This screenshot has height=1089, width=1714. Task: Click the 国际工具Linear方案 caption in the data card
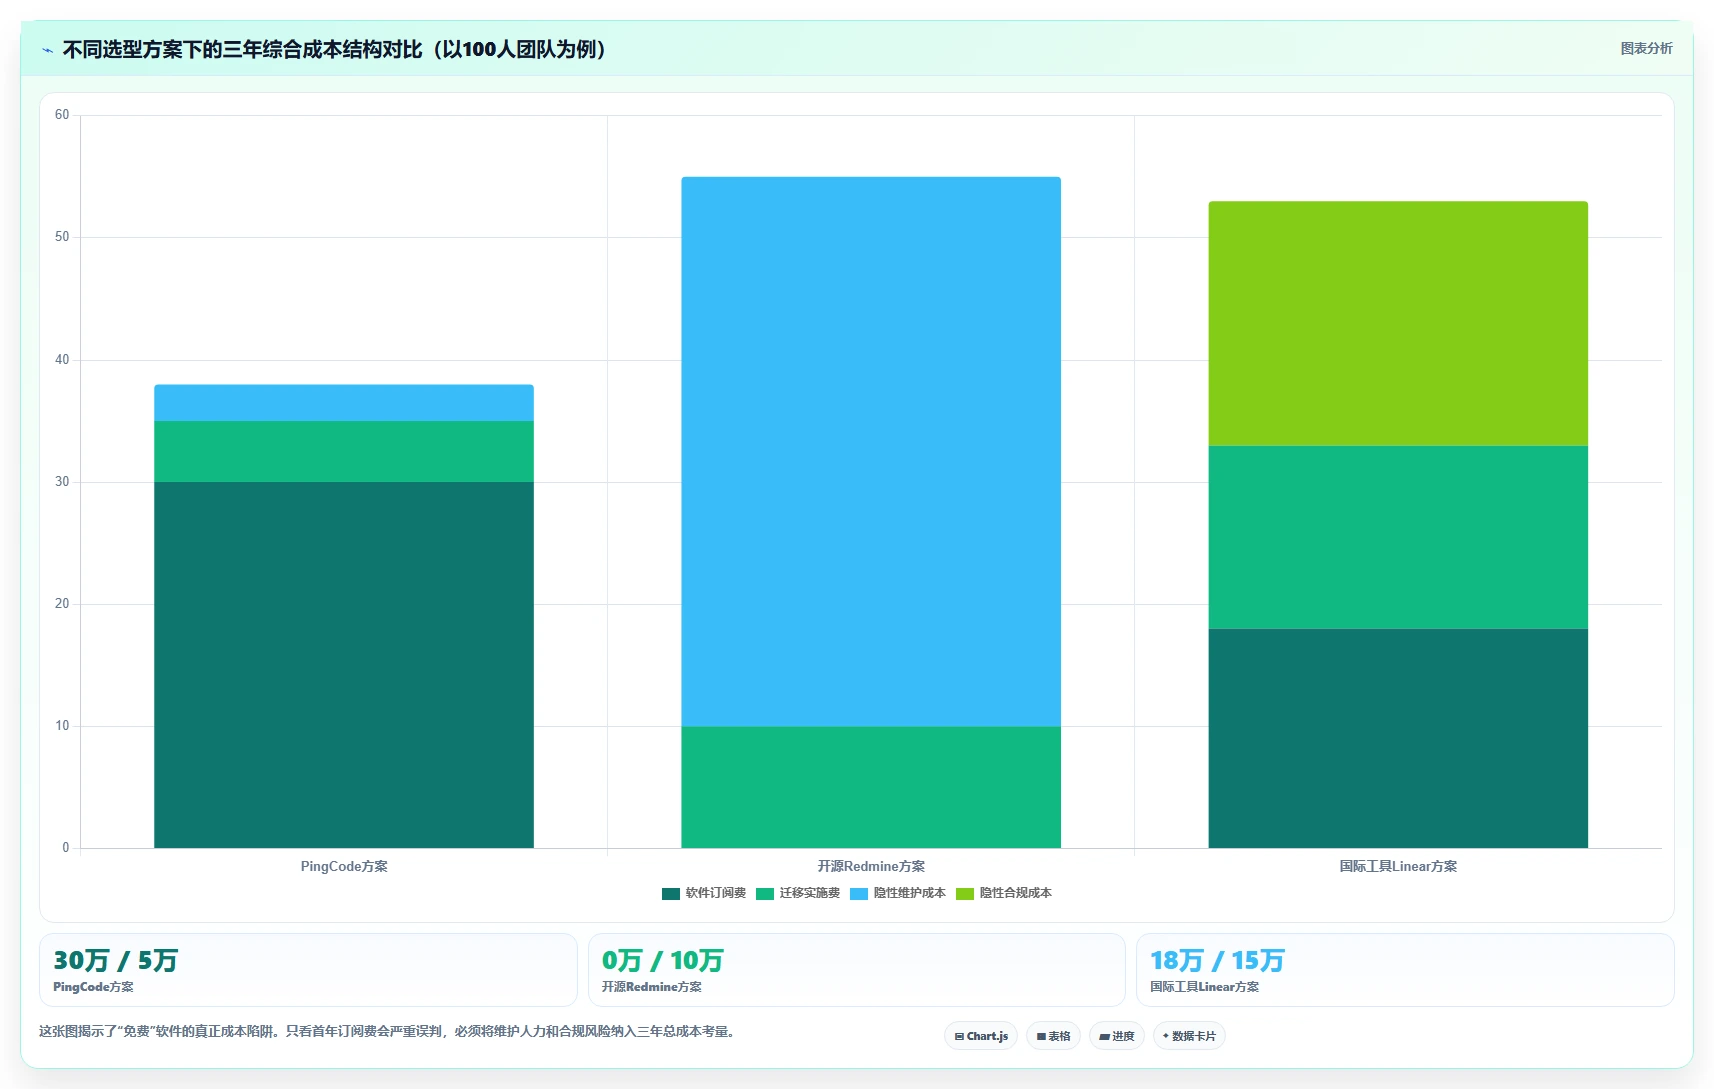click(1204, 987)
